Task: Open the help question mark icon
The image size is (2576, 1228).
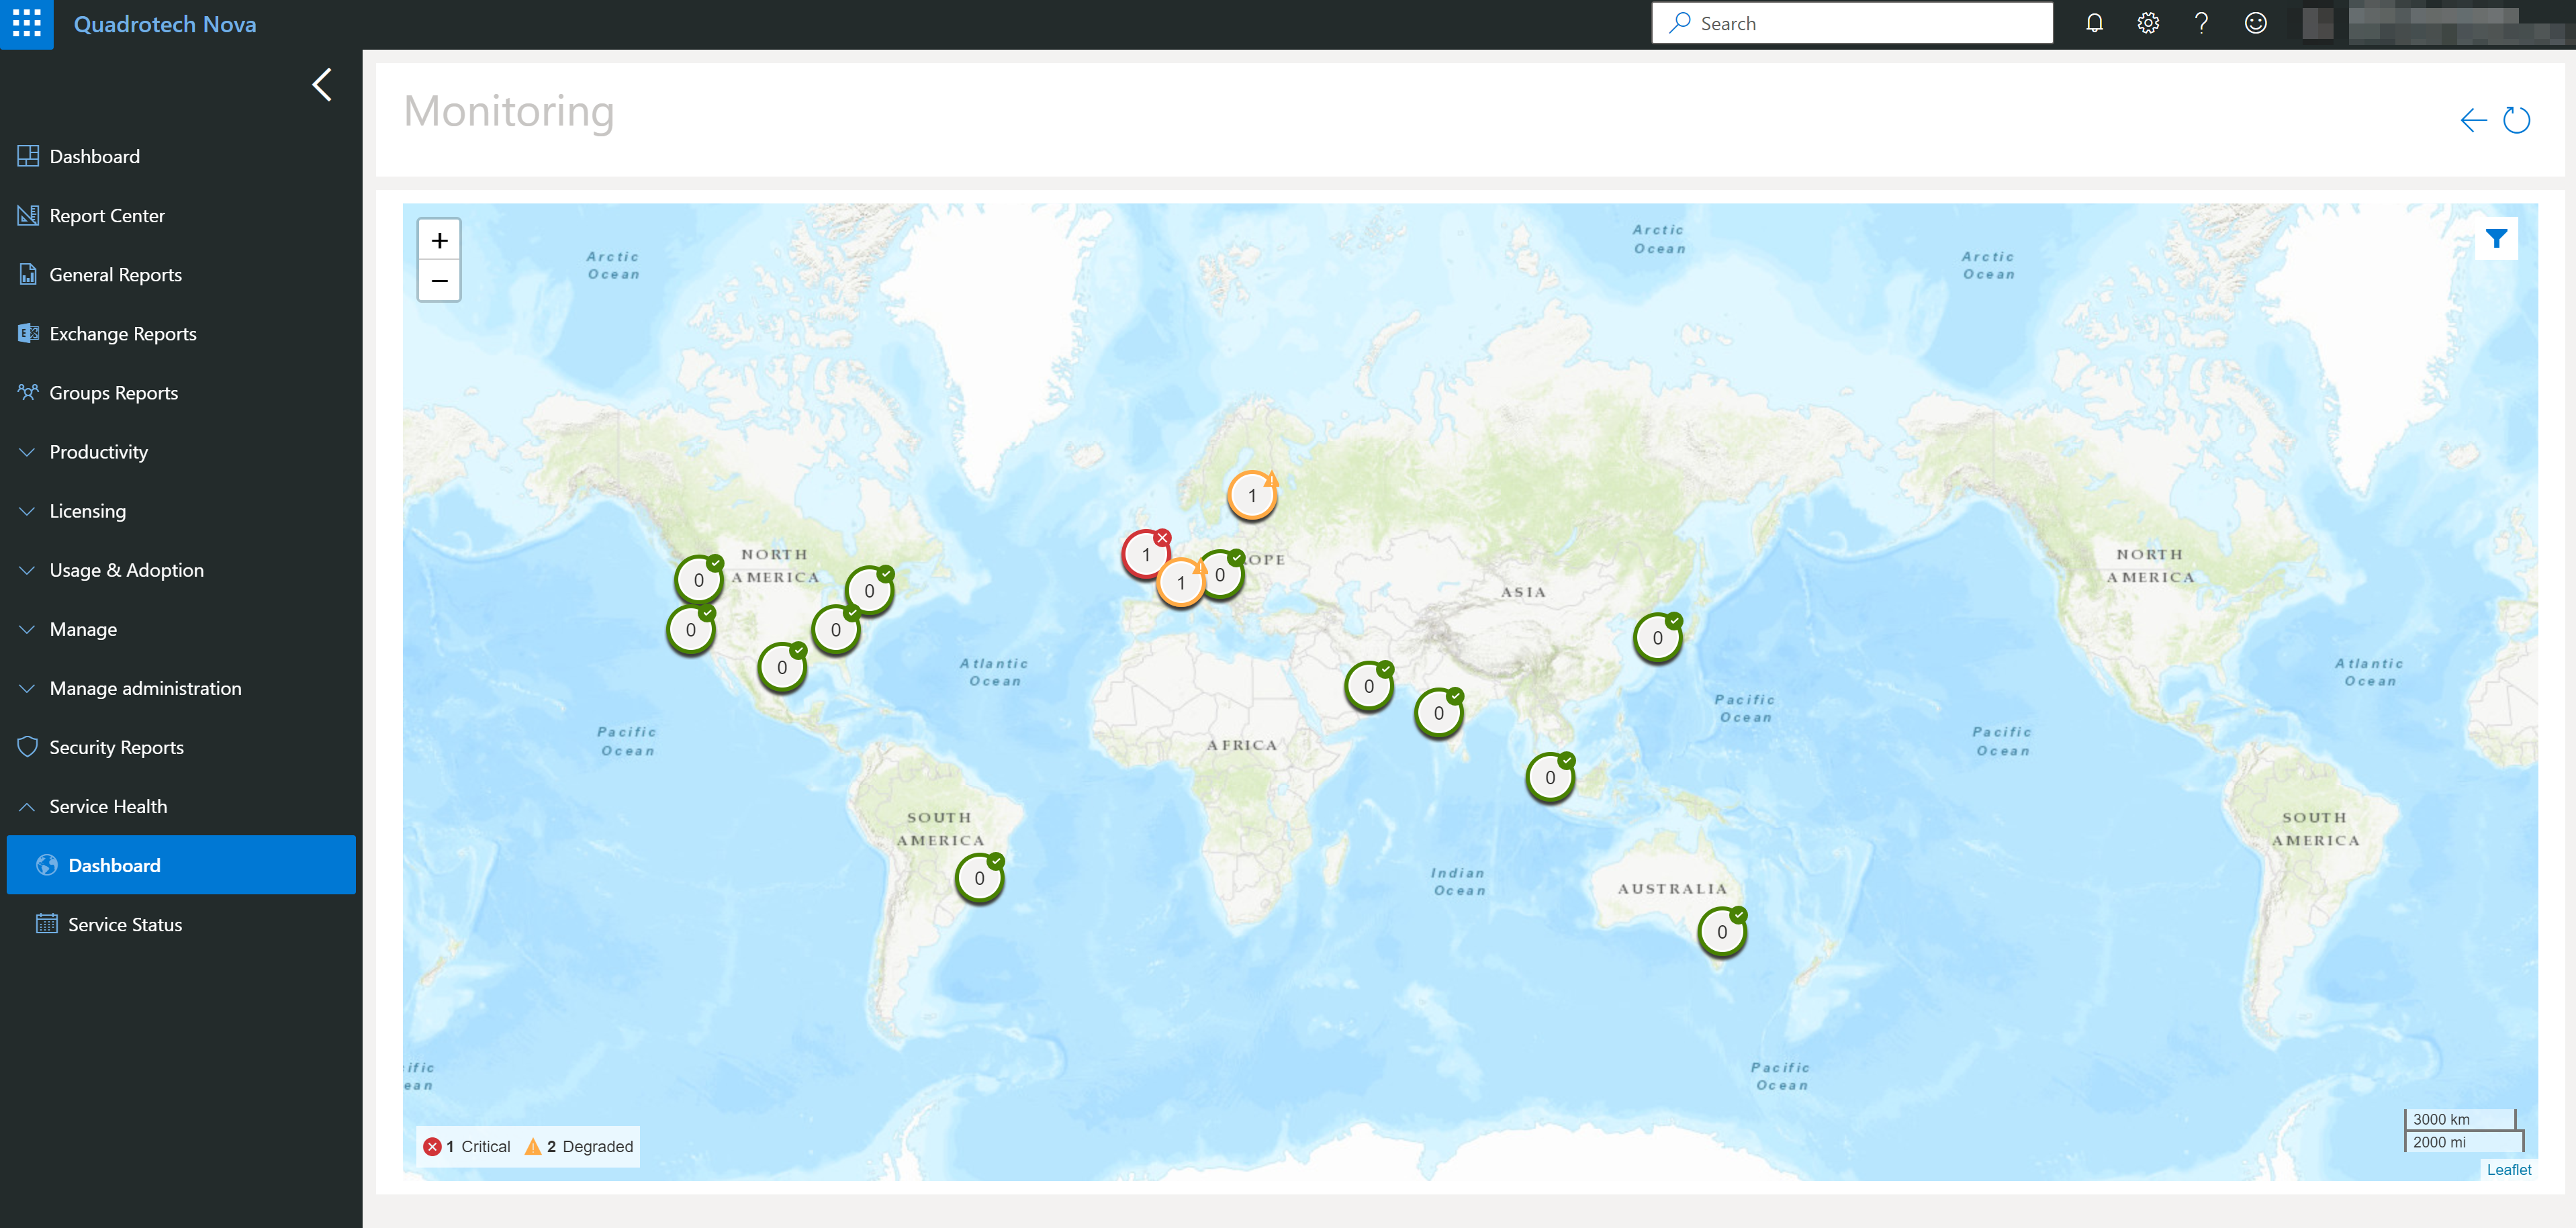Action: pos(2201,23)
